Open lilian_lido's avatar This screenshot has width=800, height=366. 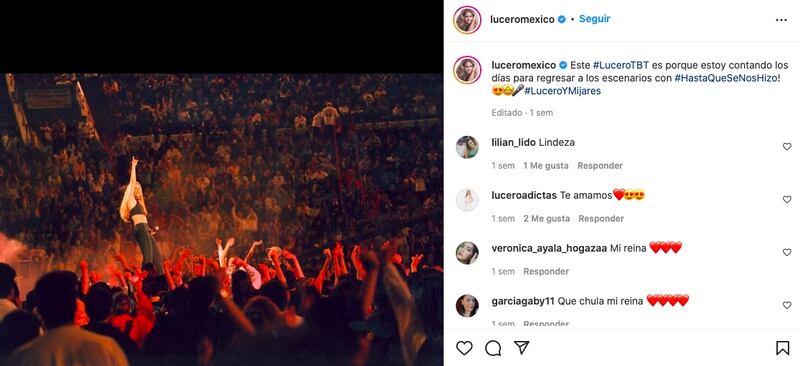click(x=467, y=147)
